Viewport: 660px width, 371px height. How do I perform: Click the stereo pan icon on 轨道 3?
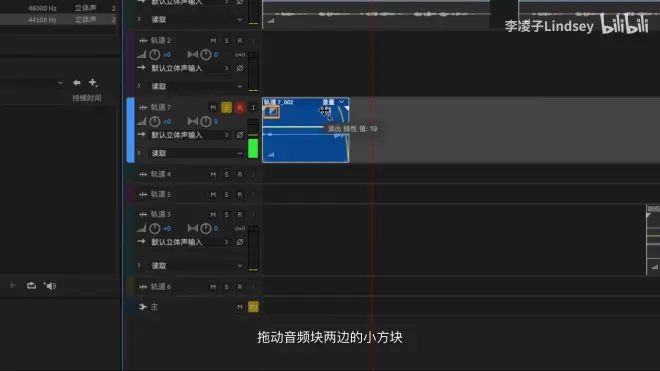point(193,228)
